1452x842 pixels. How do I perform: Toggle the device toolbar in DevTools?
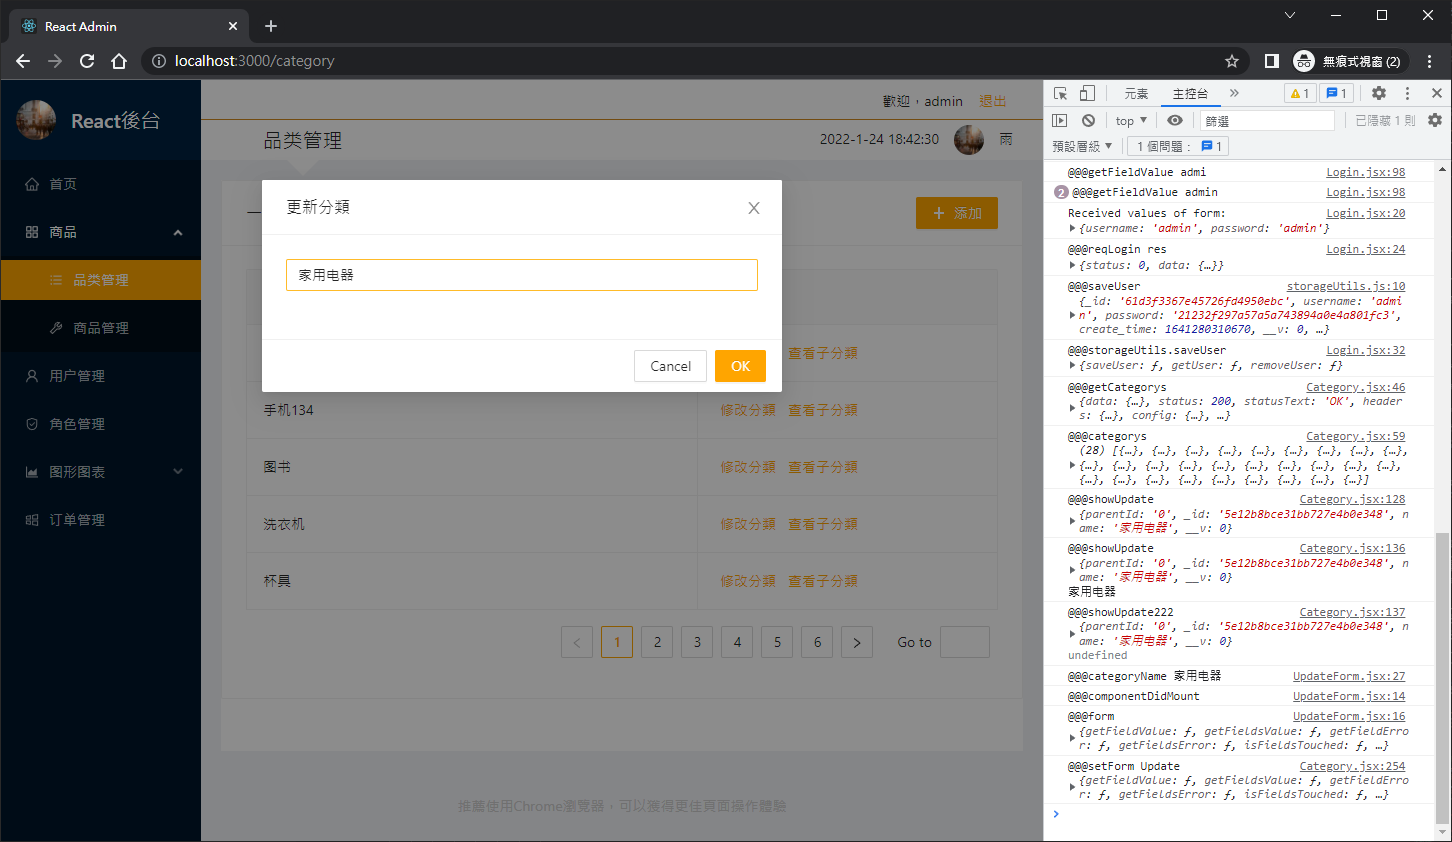tap(1087, 93)
